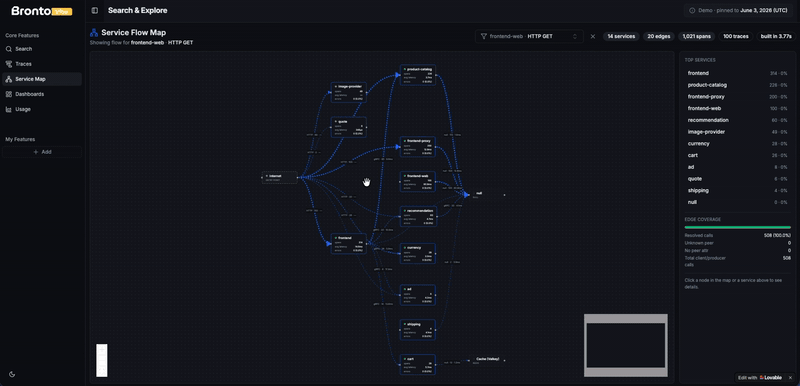
Task: Select Service Map in the sidebar
Action: [x=42, y=79]
